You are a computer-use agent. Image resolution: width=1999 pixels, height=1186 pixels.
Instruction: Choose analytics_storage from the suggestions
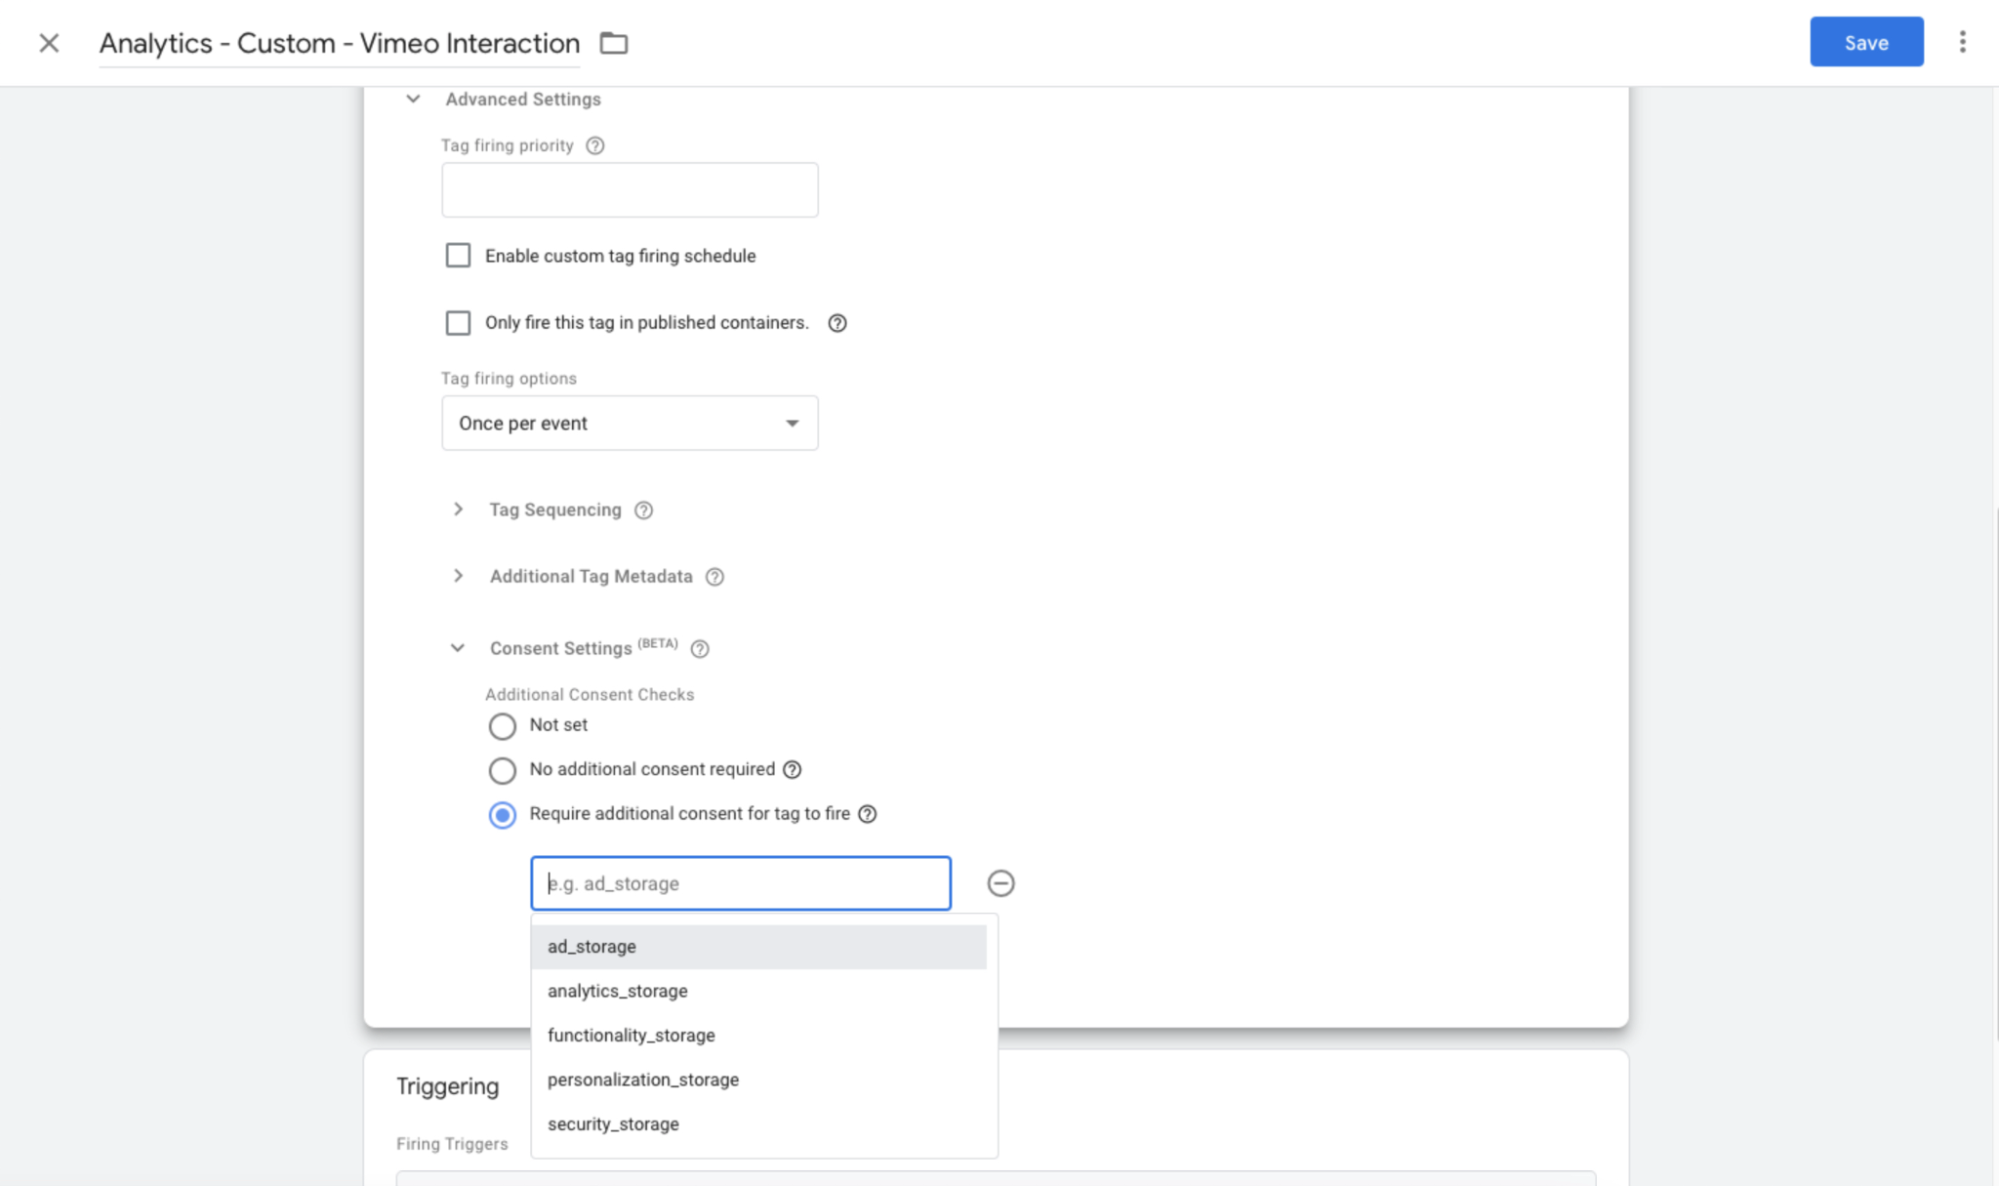tap(759, 991)
